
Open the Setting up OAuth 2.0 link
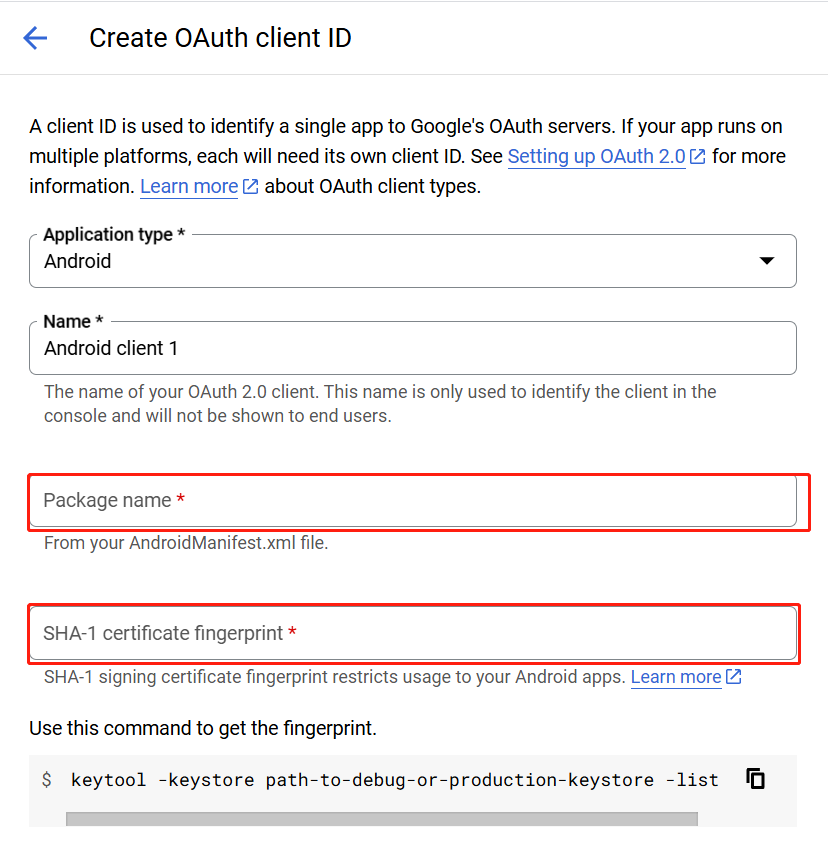coord(595,156)
